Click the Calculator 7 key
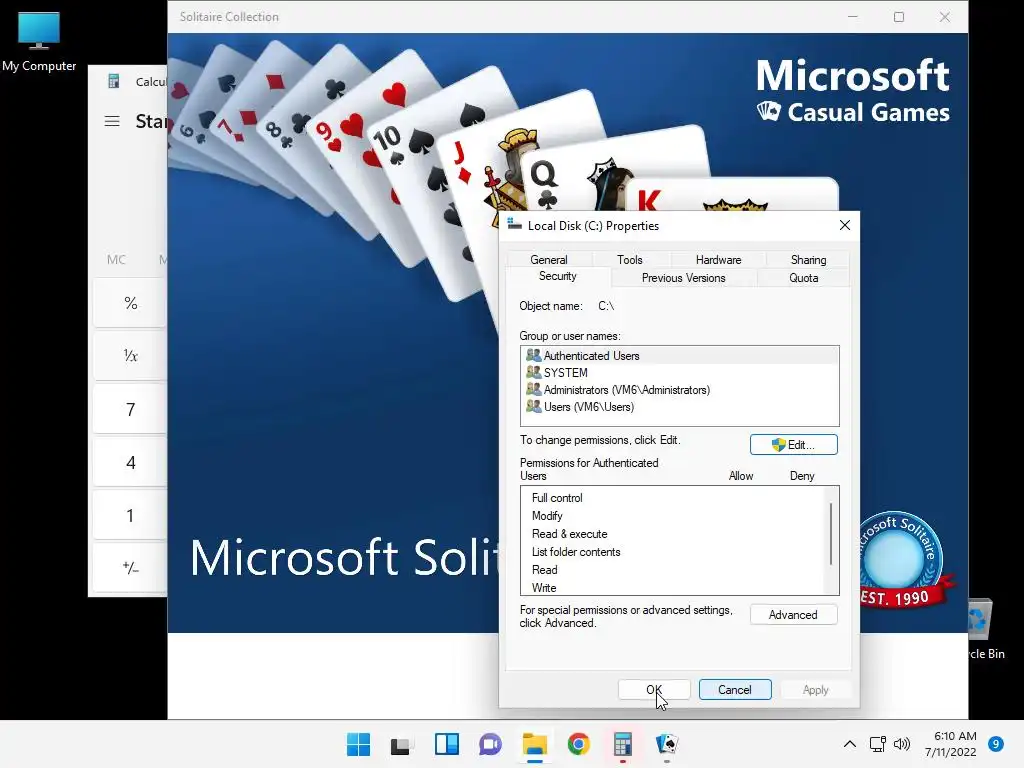The image size is (1024, 768). pos(131,409)
